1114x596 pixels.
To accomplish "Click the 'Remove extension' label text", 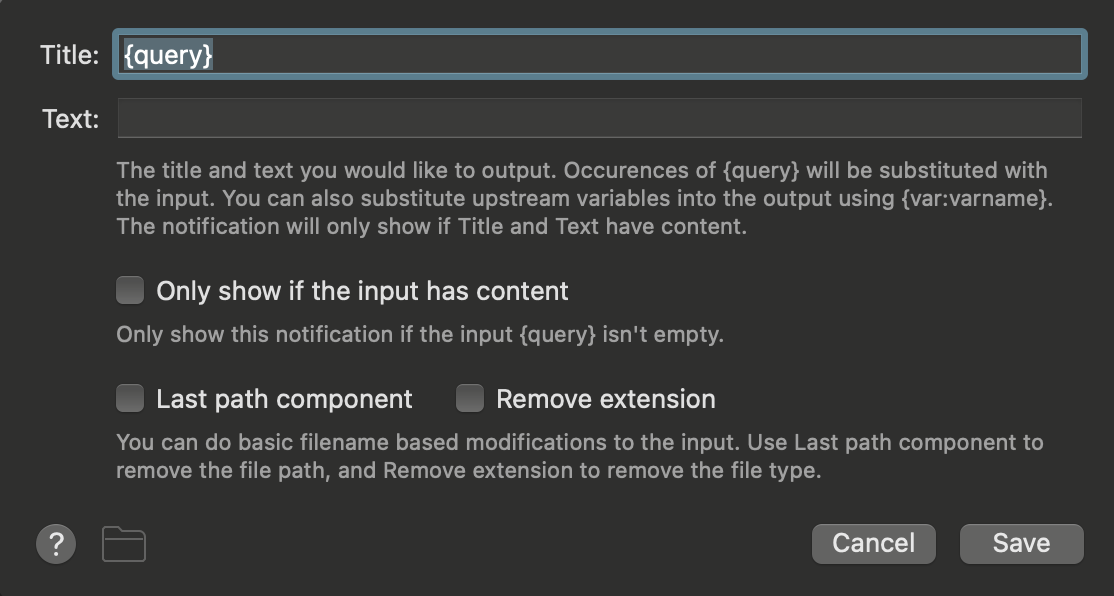I will click(605, 400).
